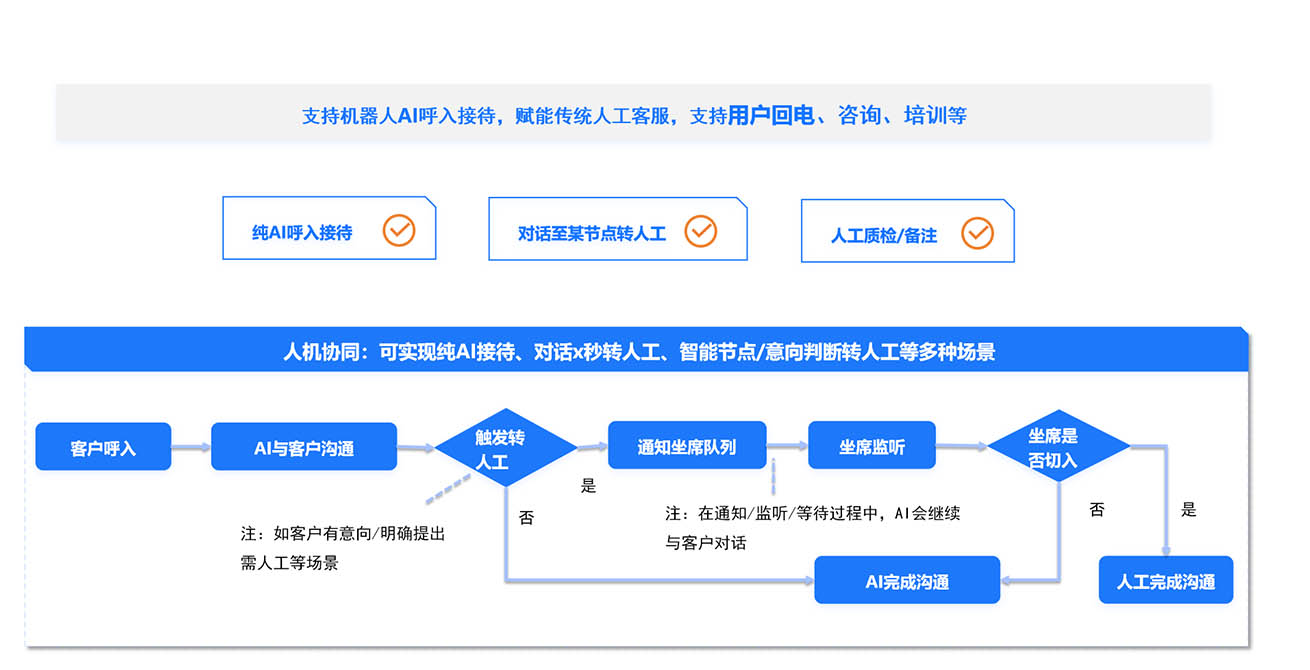1310x670 pixels.
Task: Select the 坐席是否切入 decision diamond
Action: [1058, 447]
